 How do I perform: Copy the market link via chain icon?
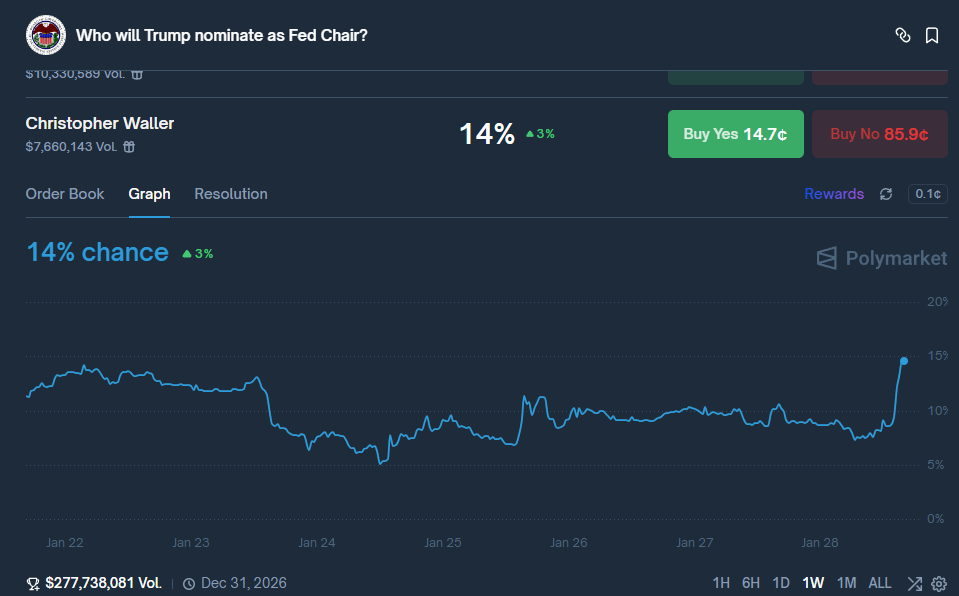902,36
